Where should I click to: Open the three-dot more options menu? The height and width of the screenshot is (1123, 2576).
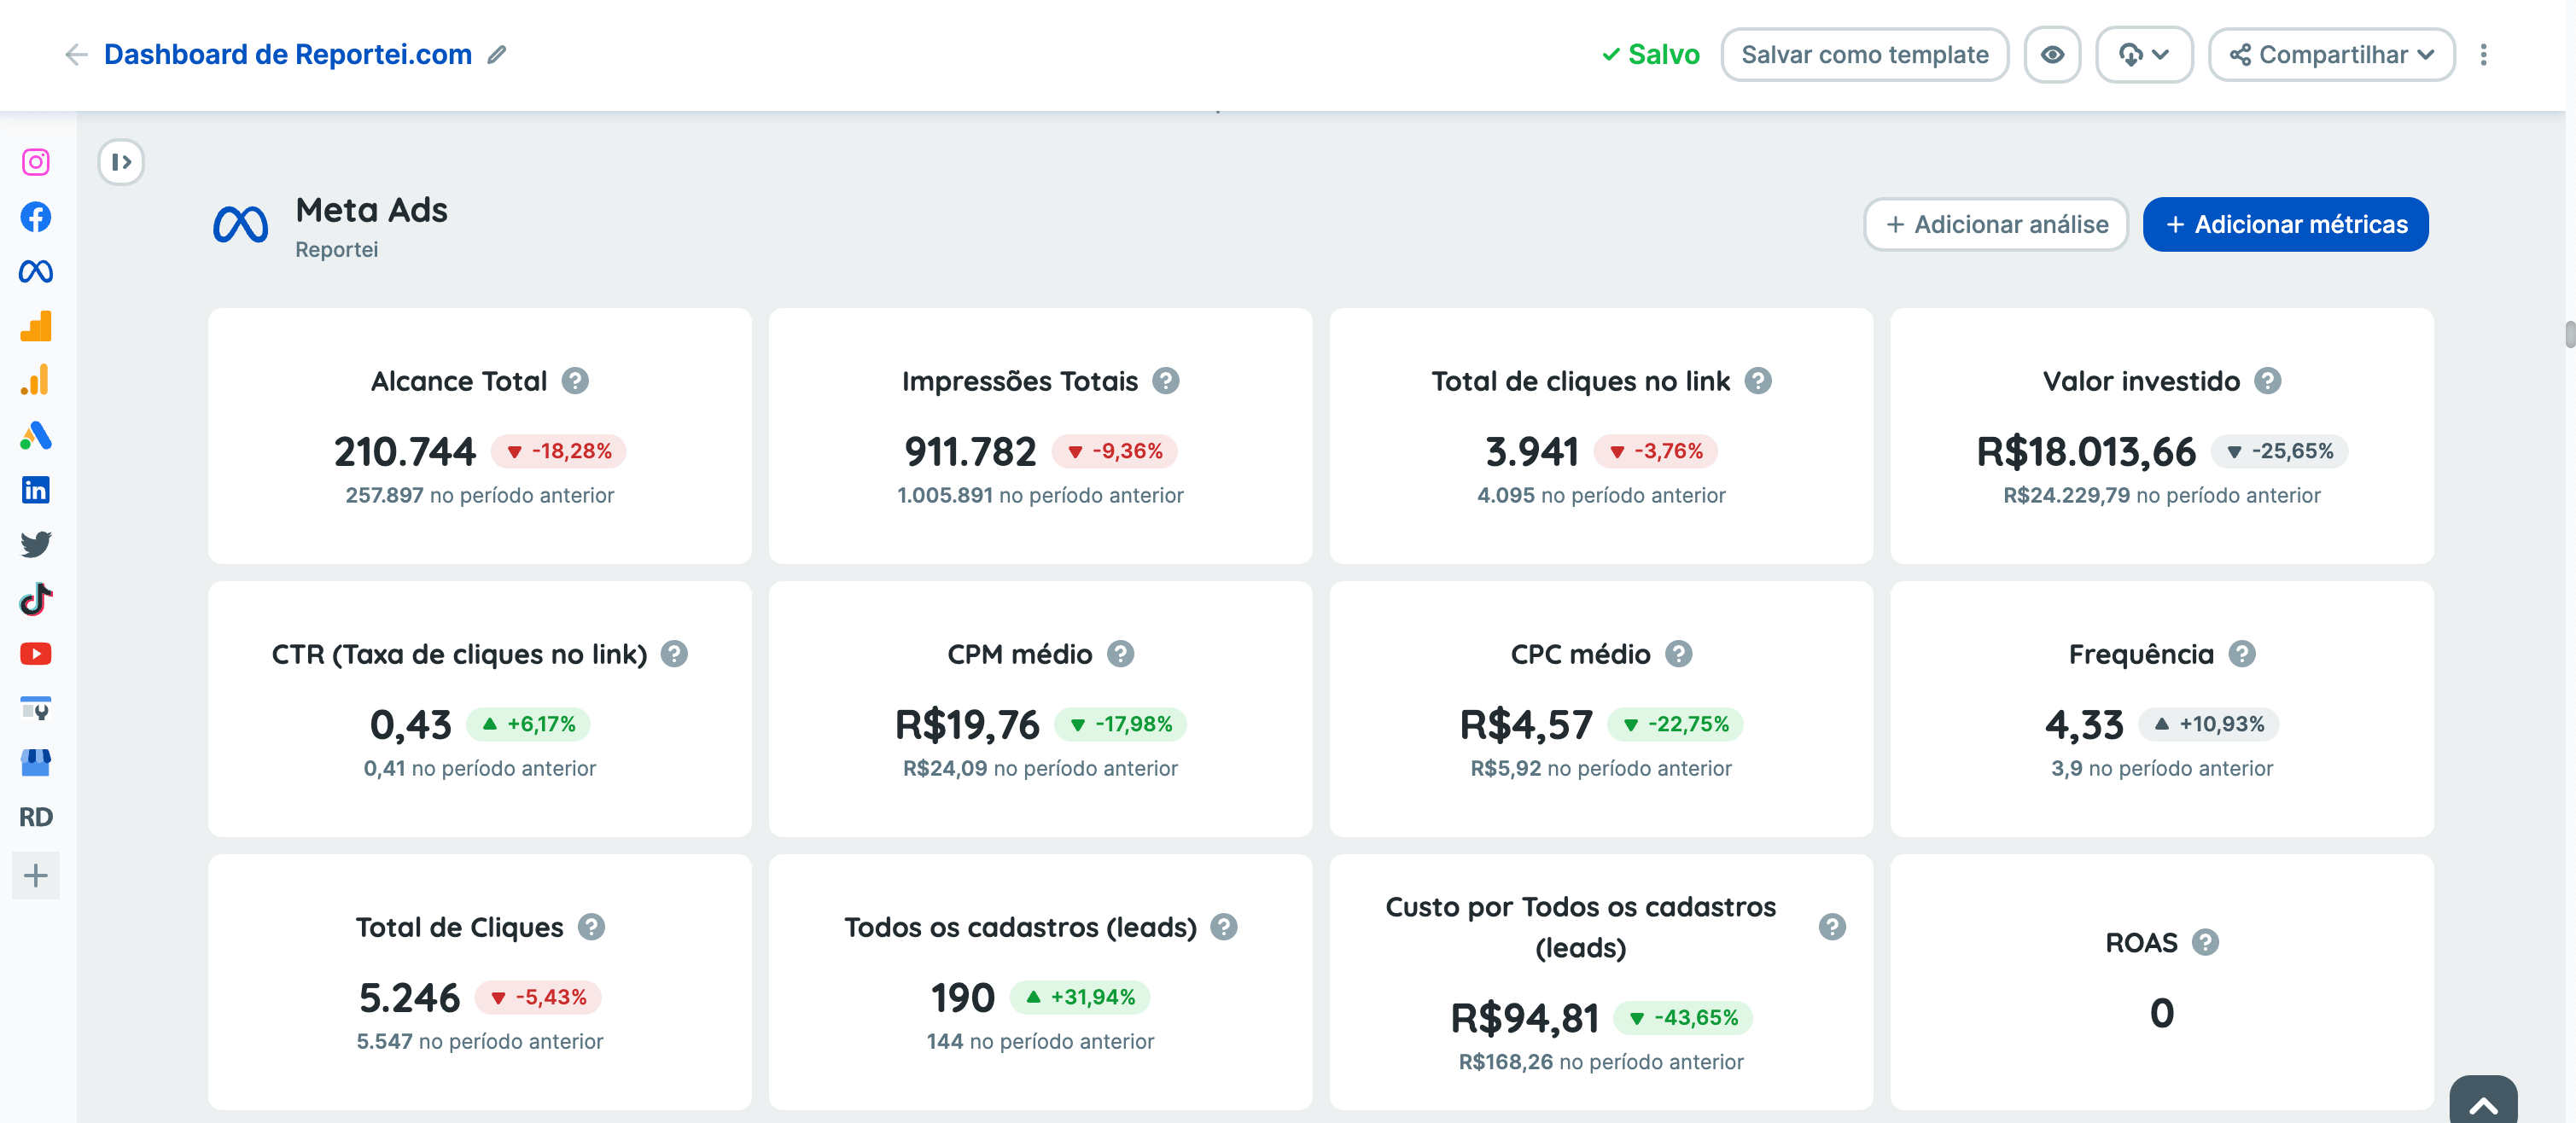point(2483,55)
